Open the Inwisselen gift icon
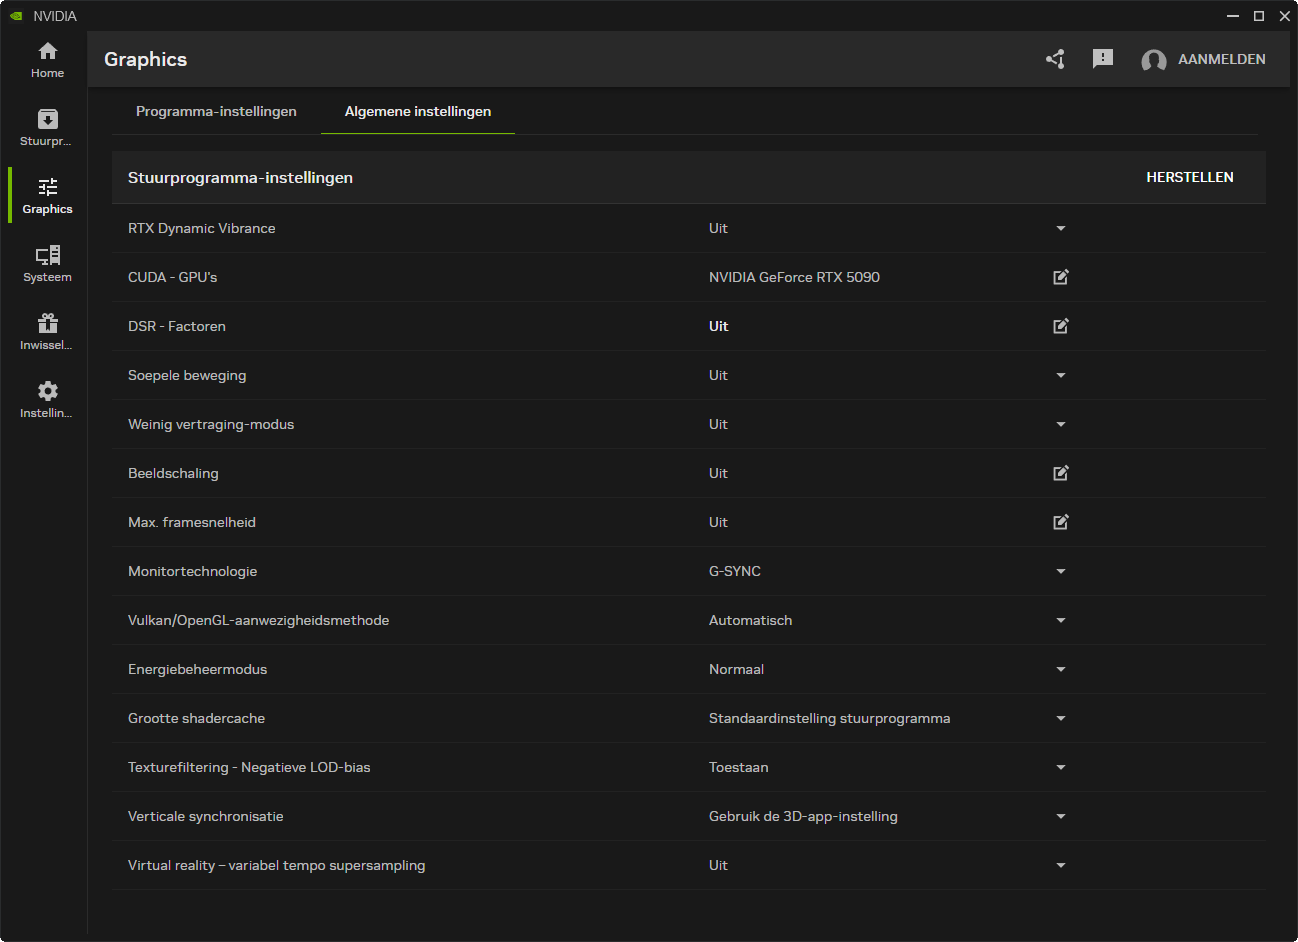Screen dimensions: 1298x942 point(47,332)
